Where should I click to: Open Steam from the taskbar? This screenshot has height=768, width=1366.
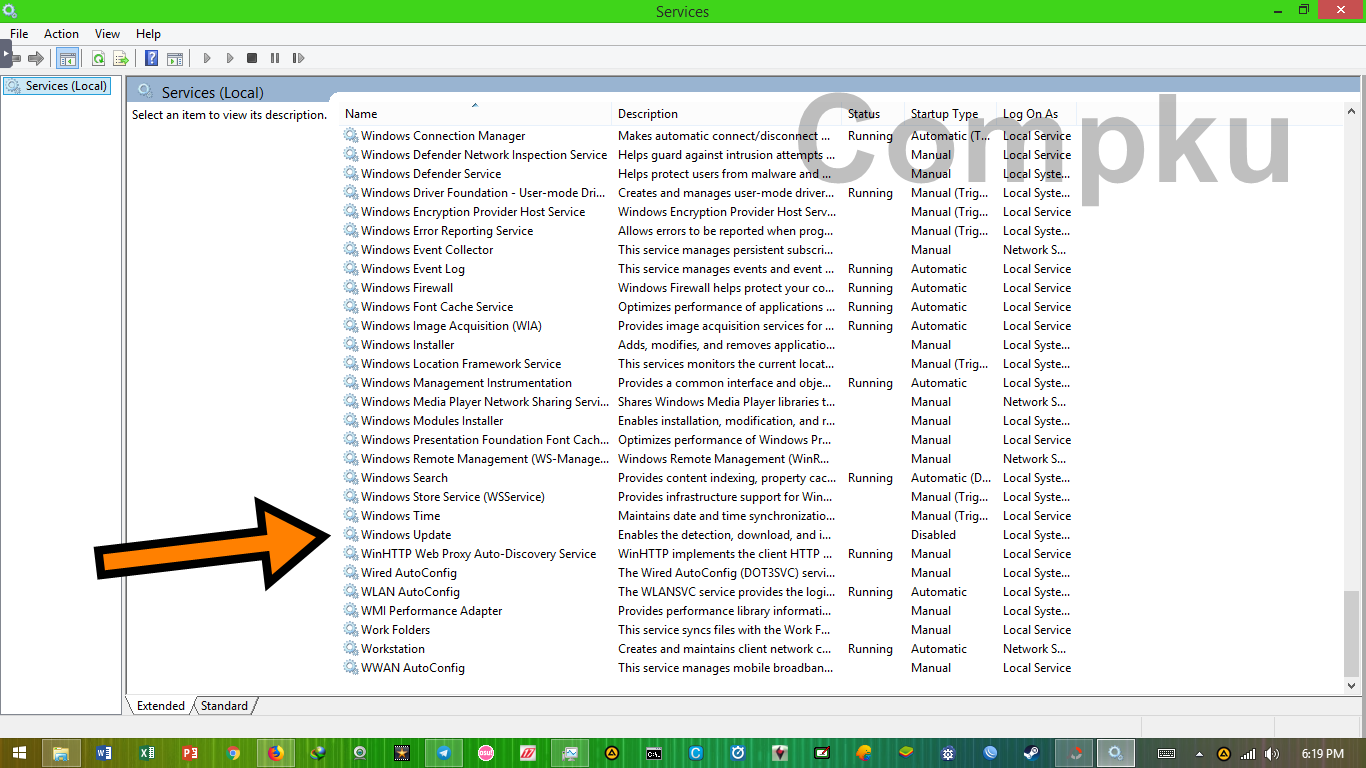click(1031, 753)
